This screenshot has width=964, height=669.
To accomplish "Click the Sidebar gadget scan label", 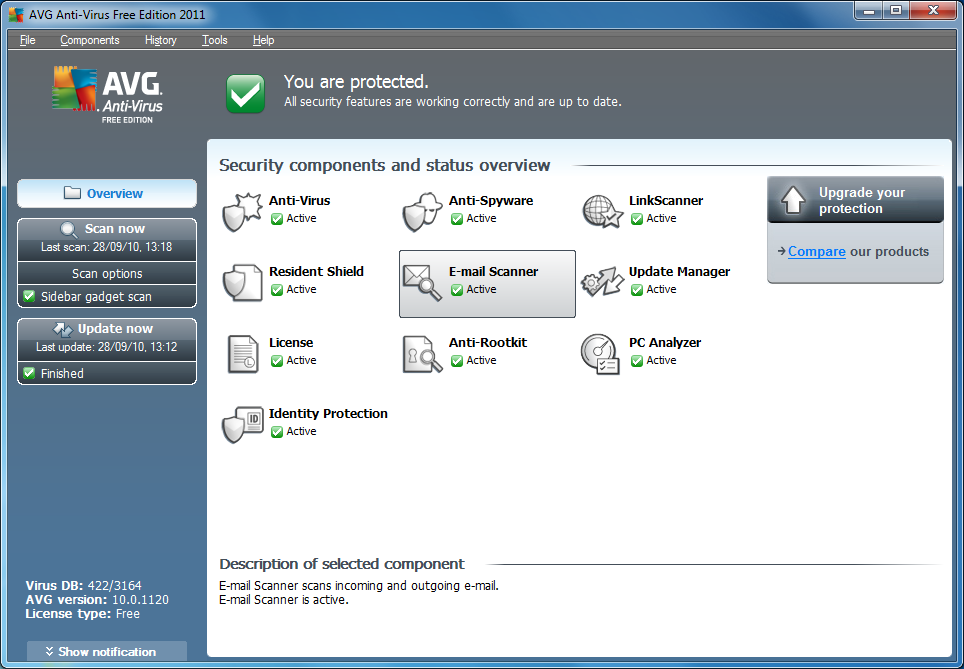I will coord(96,296).
